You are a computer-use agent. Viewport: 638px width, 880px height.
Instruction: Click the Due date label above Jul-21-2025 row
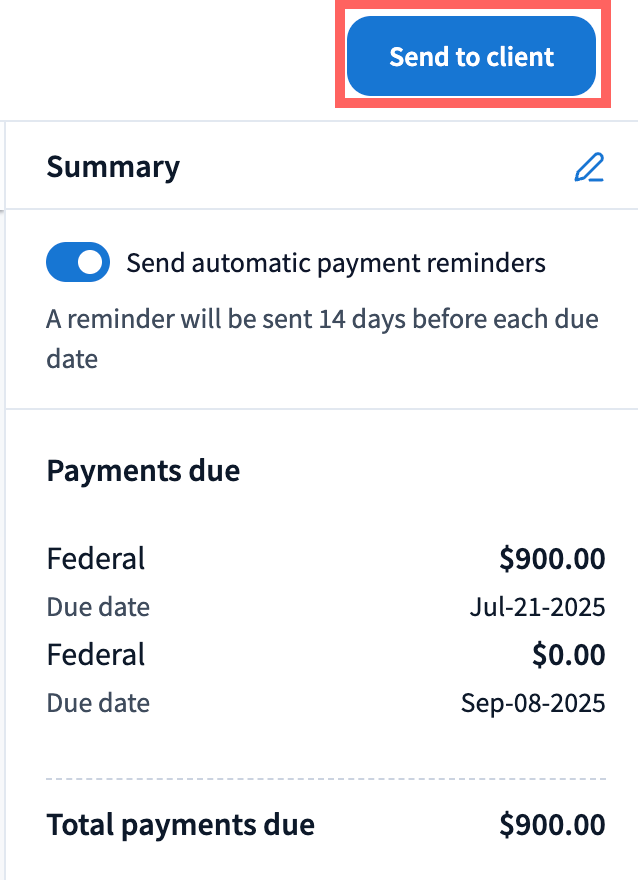[98, 606]
